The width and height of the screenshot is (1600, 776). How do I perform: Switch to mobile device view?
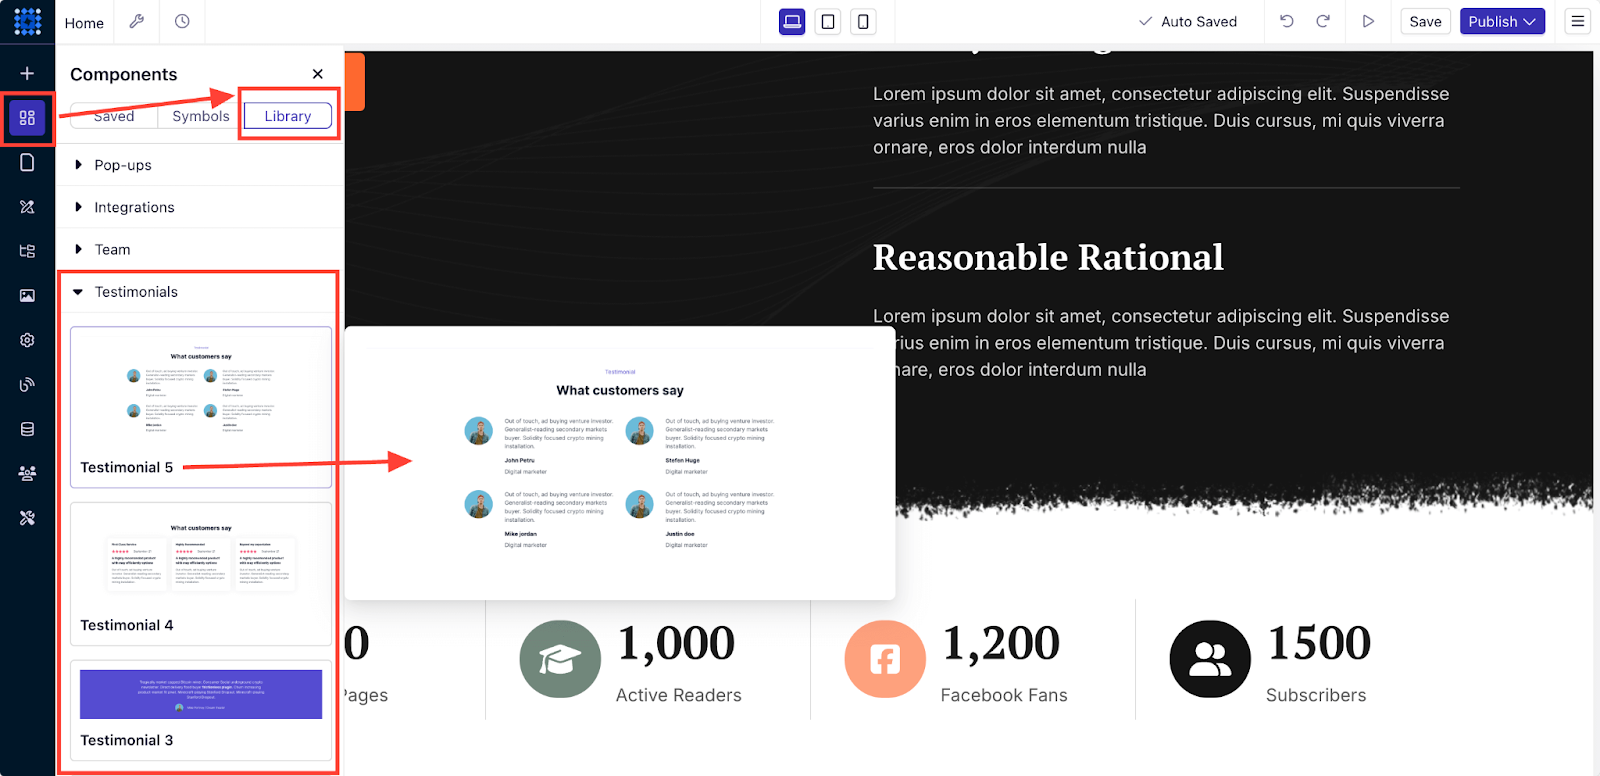tap(863, 21)
